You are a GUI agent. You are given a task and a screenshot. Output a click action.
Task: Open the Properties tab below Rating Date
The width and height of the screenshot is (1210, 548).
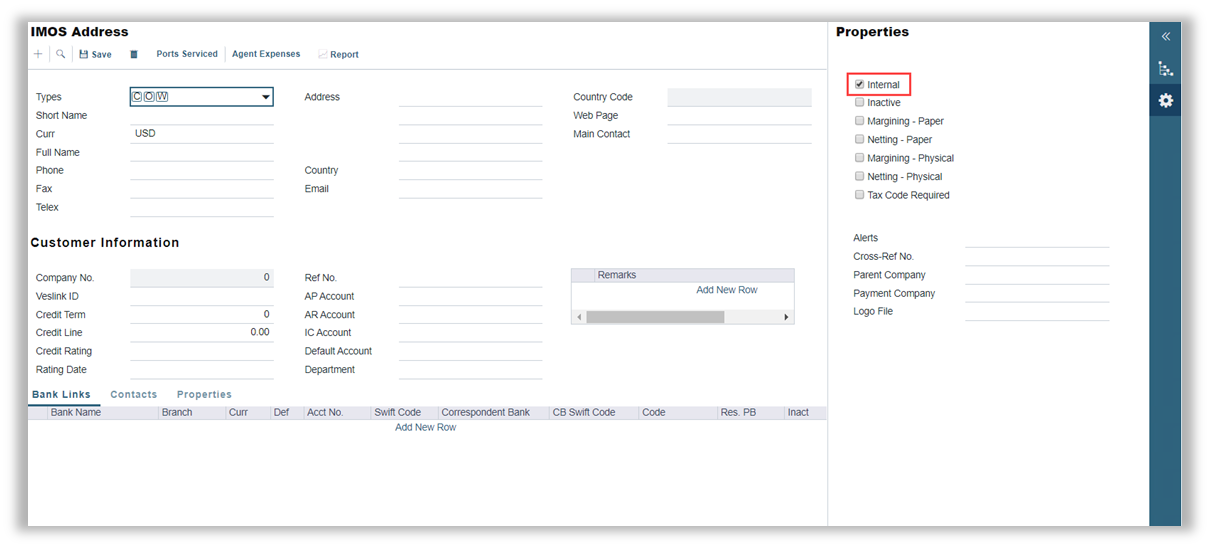(x=204, y=395)
